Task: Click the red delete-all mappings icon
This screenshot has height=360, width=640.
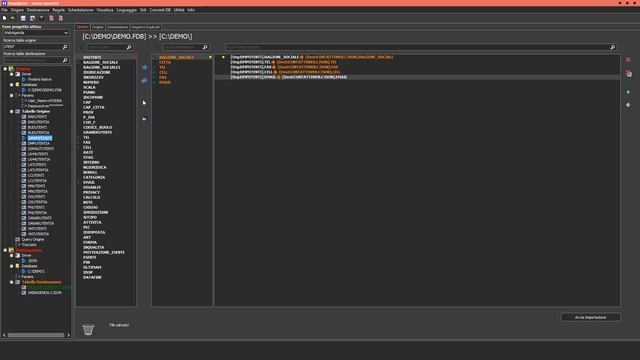Action: (629, 73)
